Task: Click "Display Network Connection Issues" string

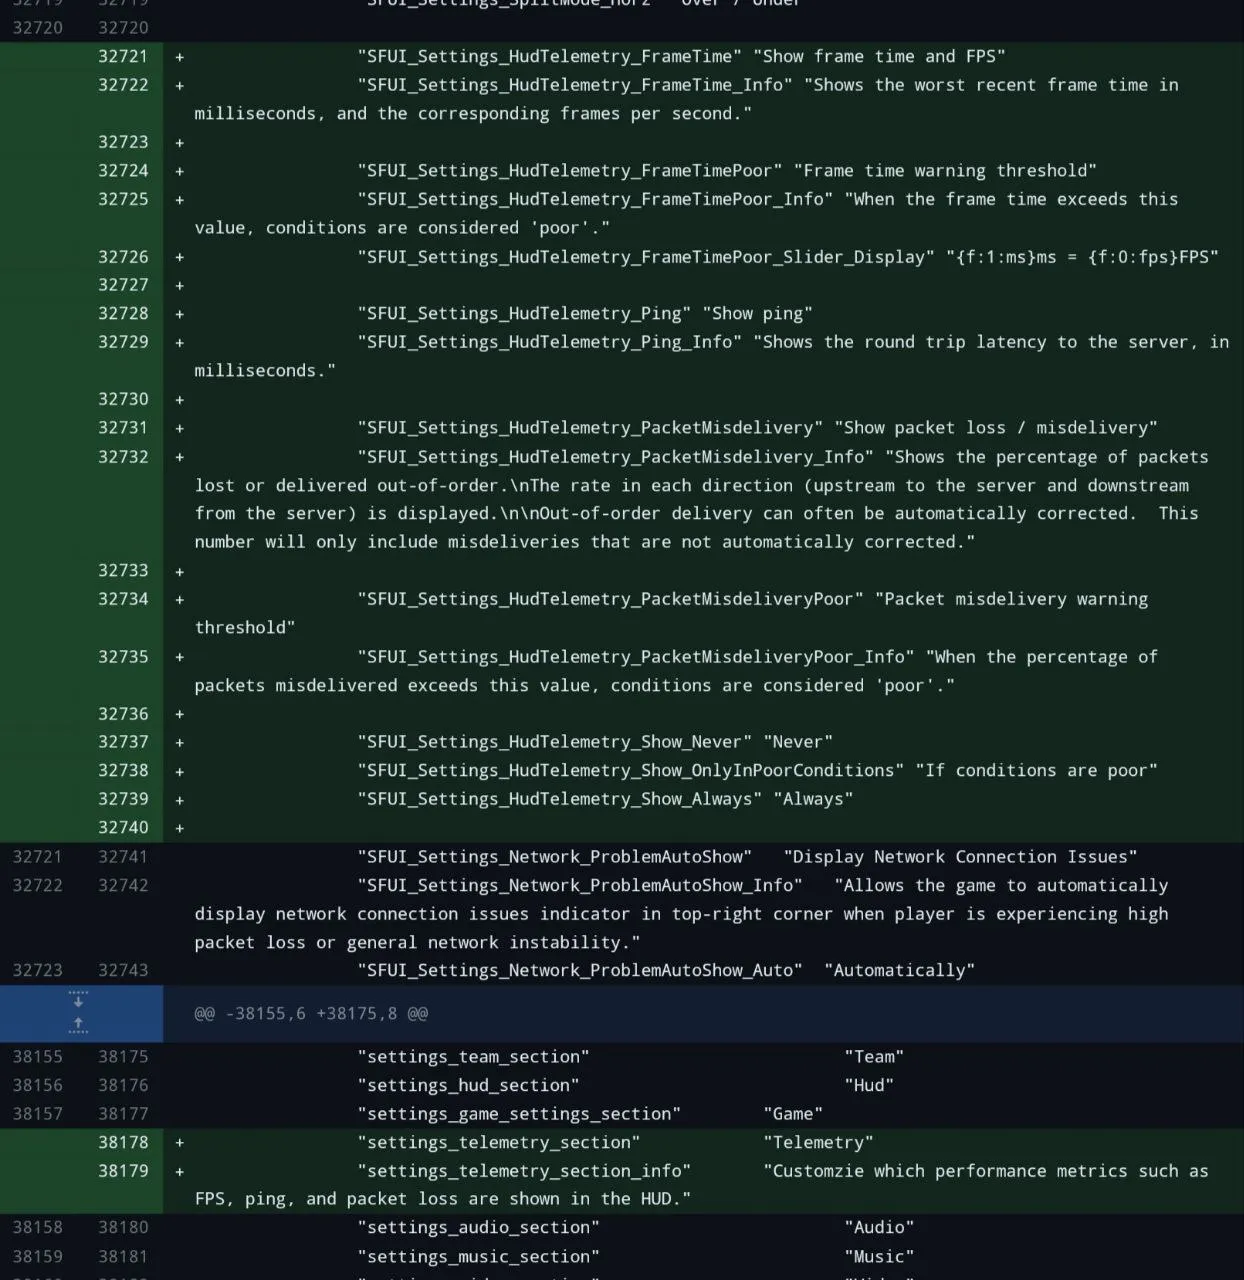Action: click(961, 857)
